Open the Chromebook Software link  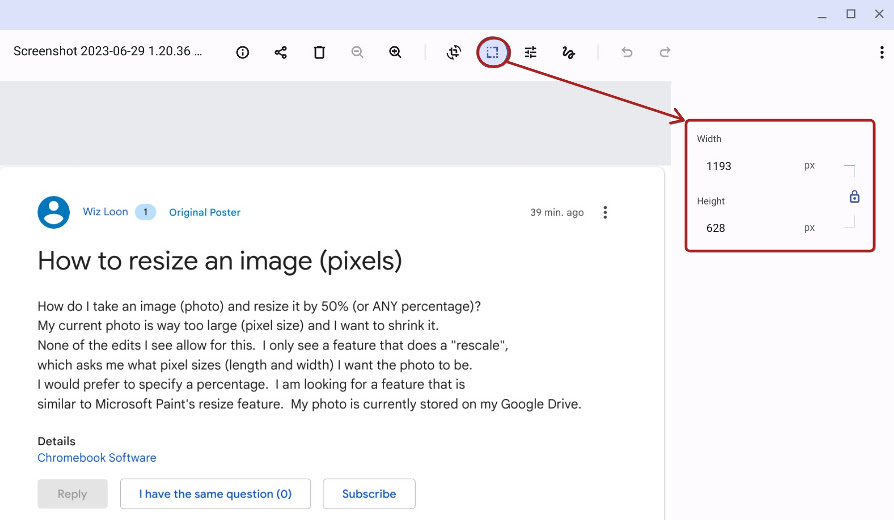pyautogui.click(x=97, y=458)
